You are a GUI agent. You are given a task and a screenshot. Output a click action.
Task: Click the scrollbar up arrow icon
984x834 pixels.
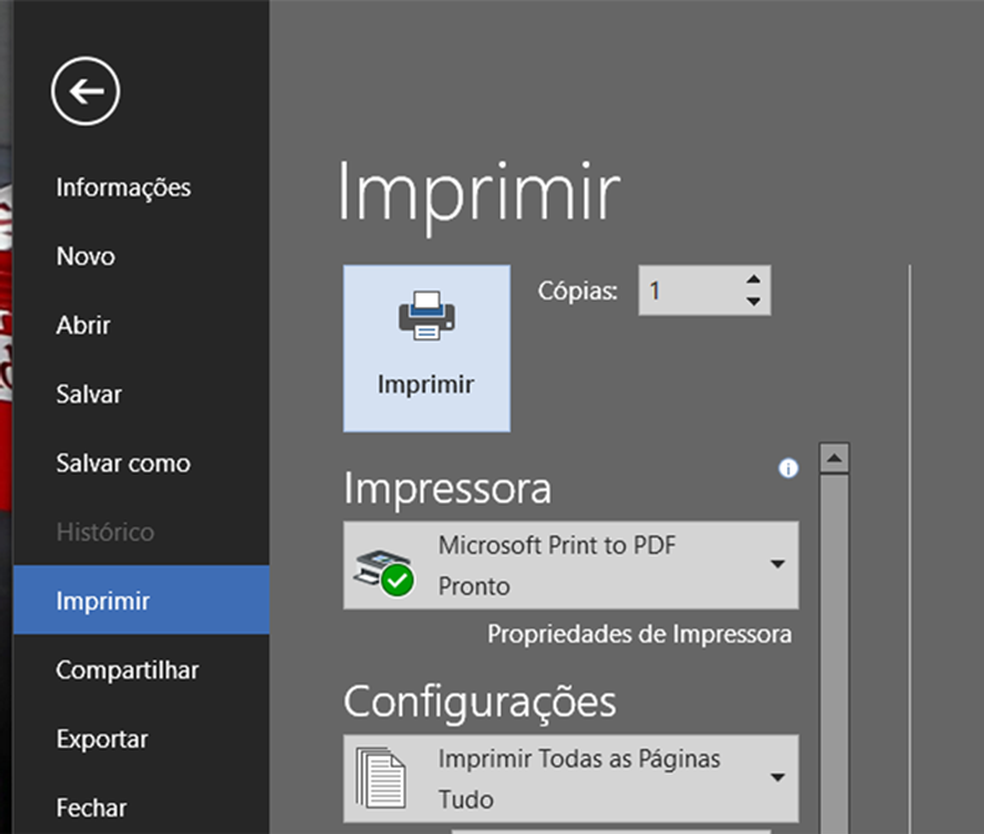click(833, 457)
